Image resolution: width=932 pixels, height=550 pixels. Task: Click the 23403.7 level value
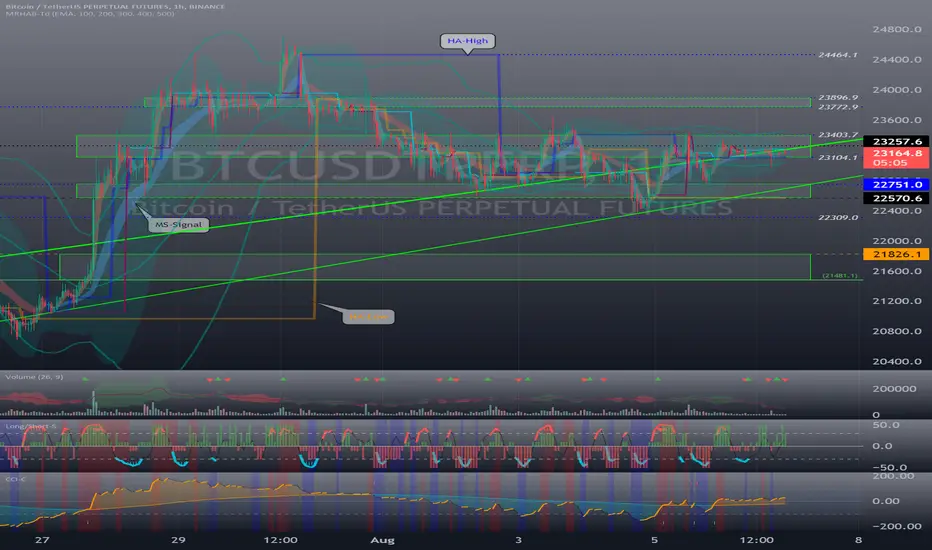point(838,135)
